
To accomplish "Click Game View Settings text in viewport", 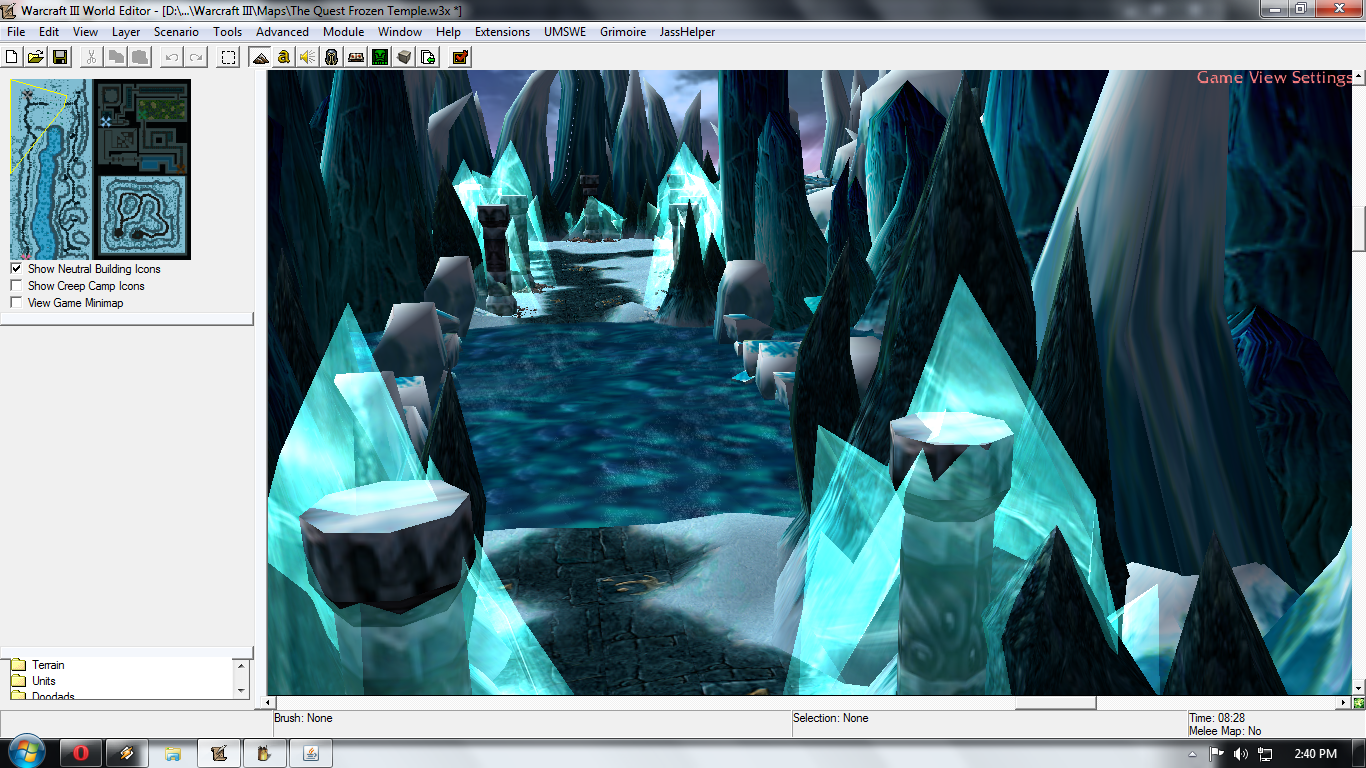I will 1274,78.
